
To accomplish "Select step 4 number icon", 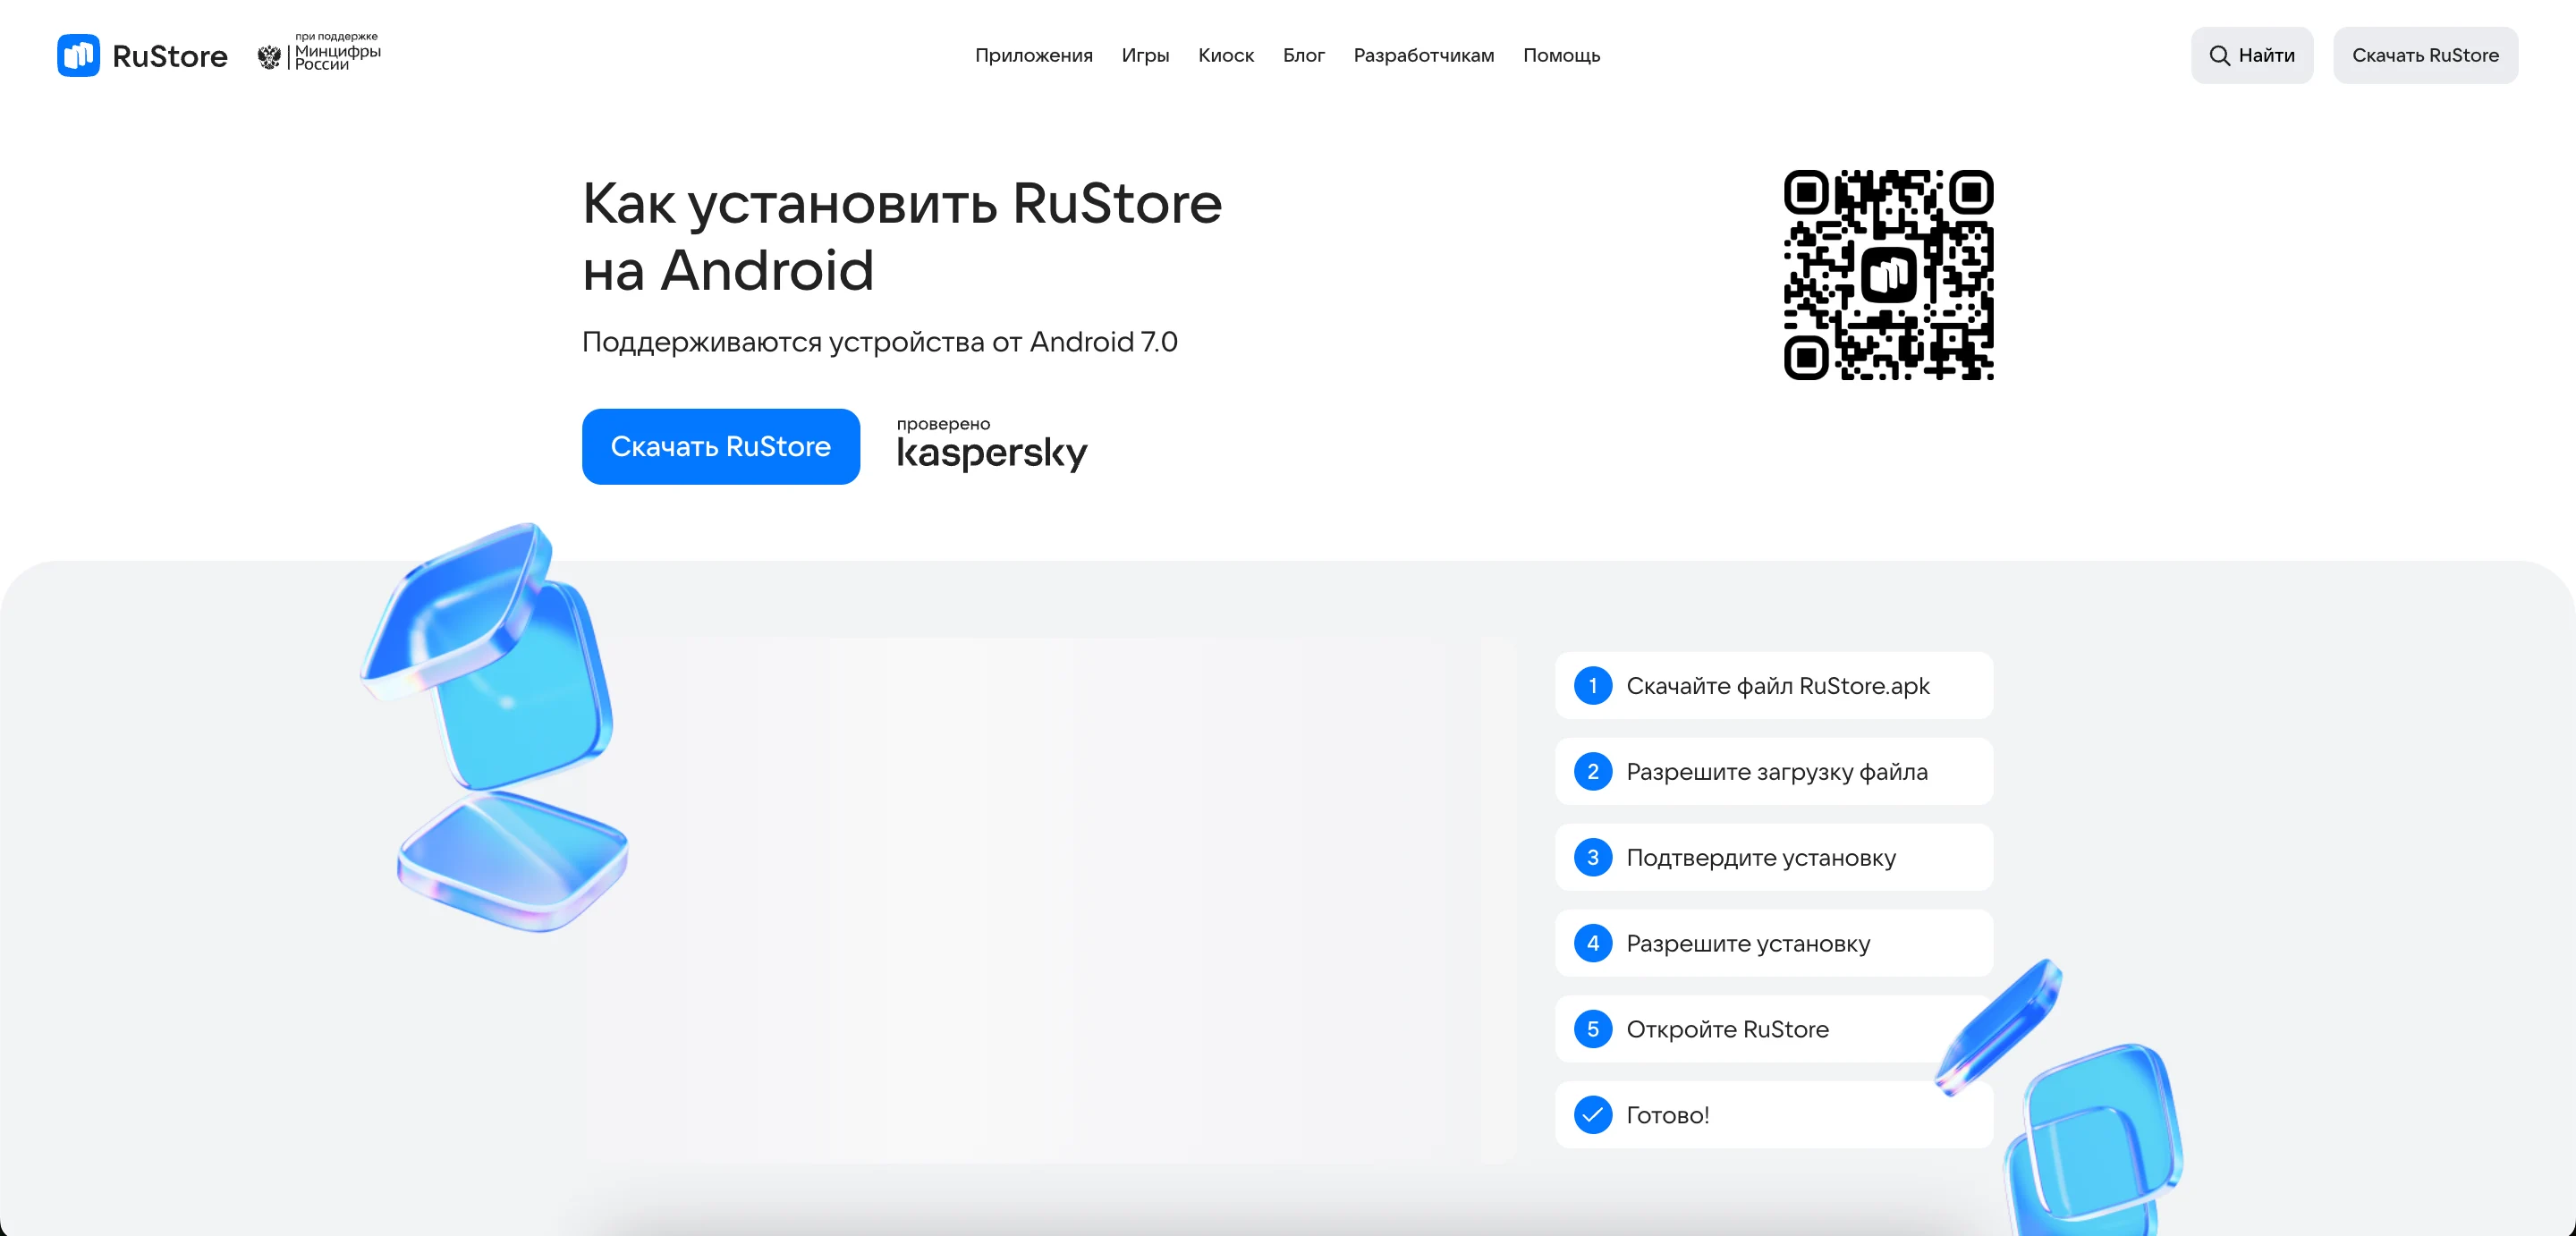I will [x=1592, y=943].
